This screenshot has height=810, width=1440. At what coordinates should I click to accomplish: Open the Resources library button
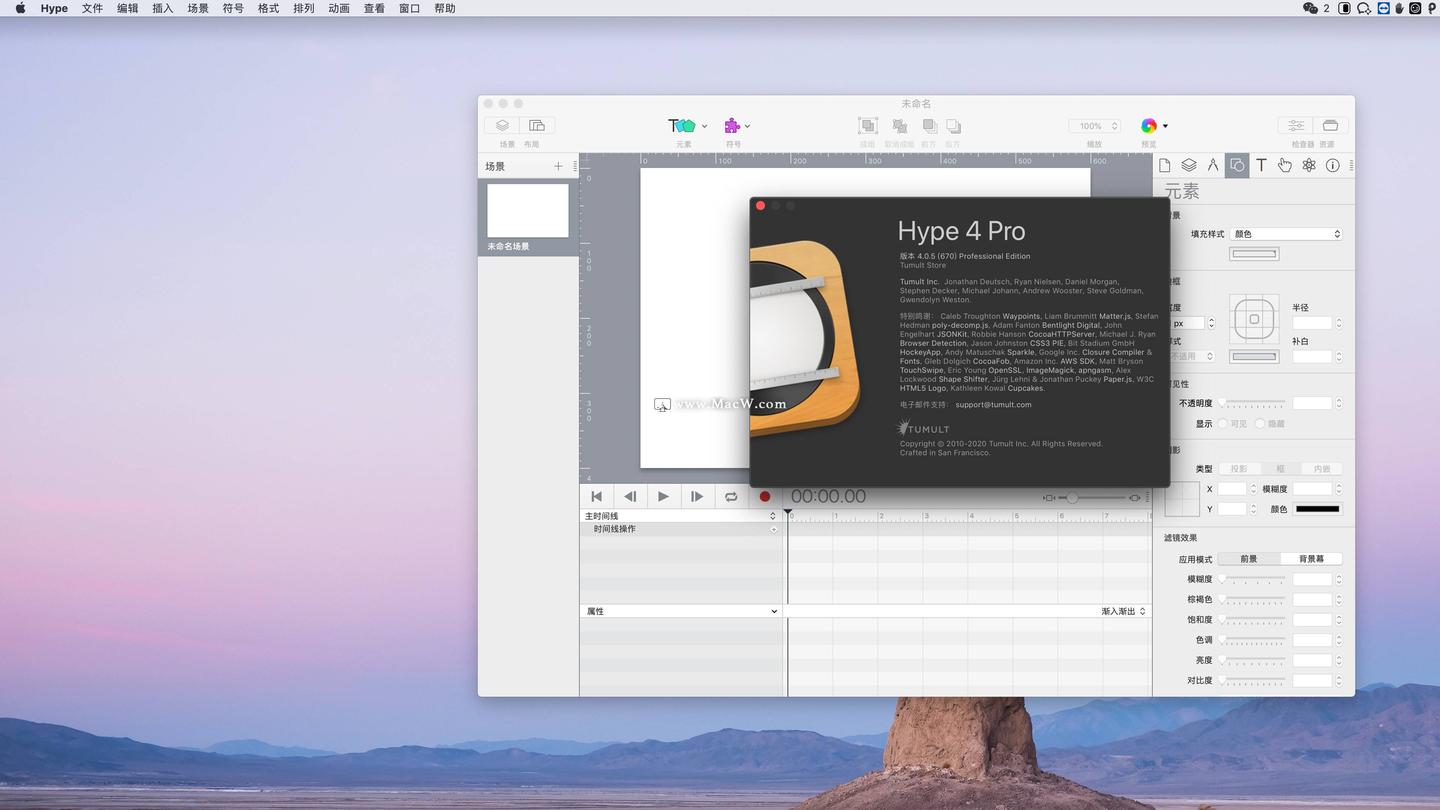[1330, 126]
